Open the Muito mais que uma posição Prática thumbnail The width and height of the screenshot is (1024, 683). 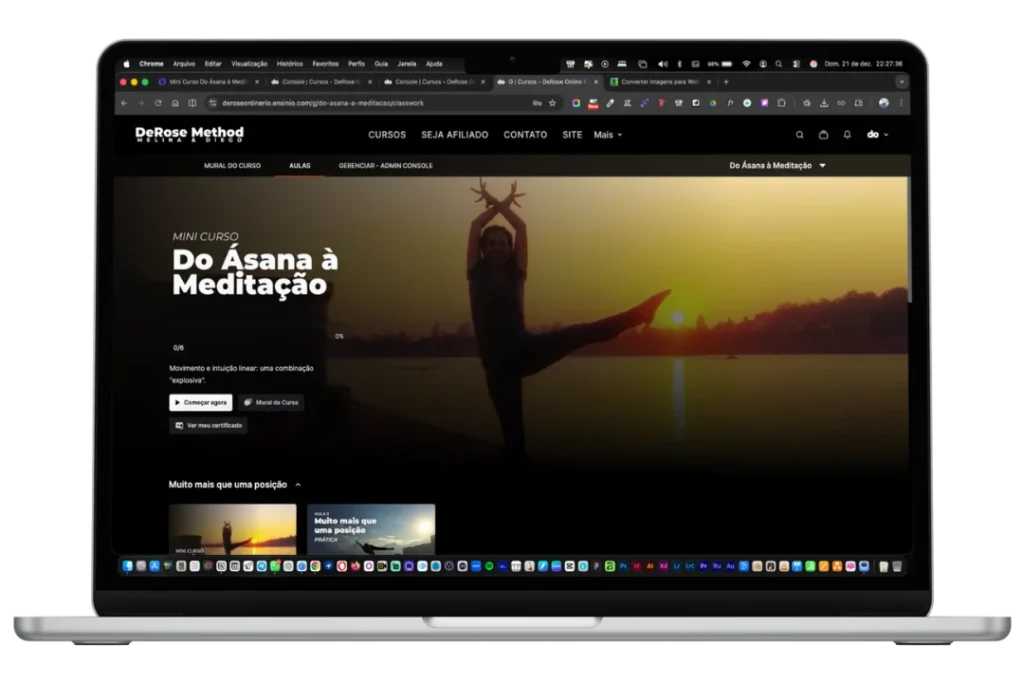[x=371, y=530]
